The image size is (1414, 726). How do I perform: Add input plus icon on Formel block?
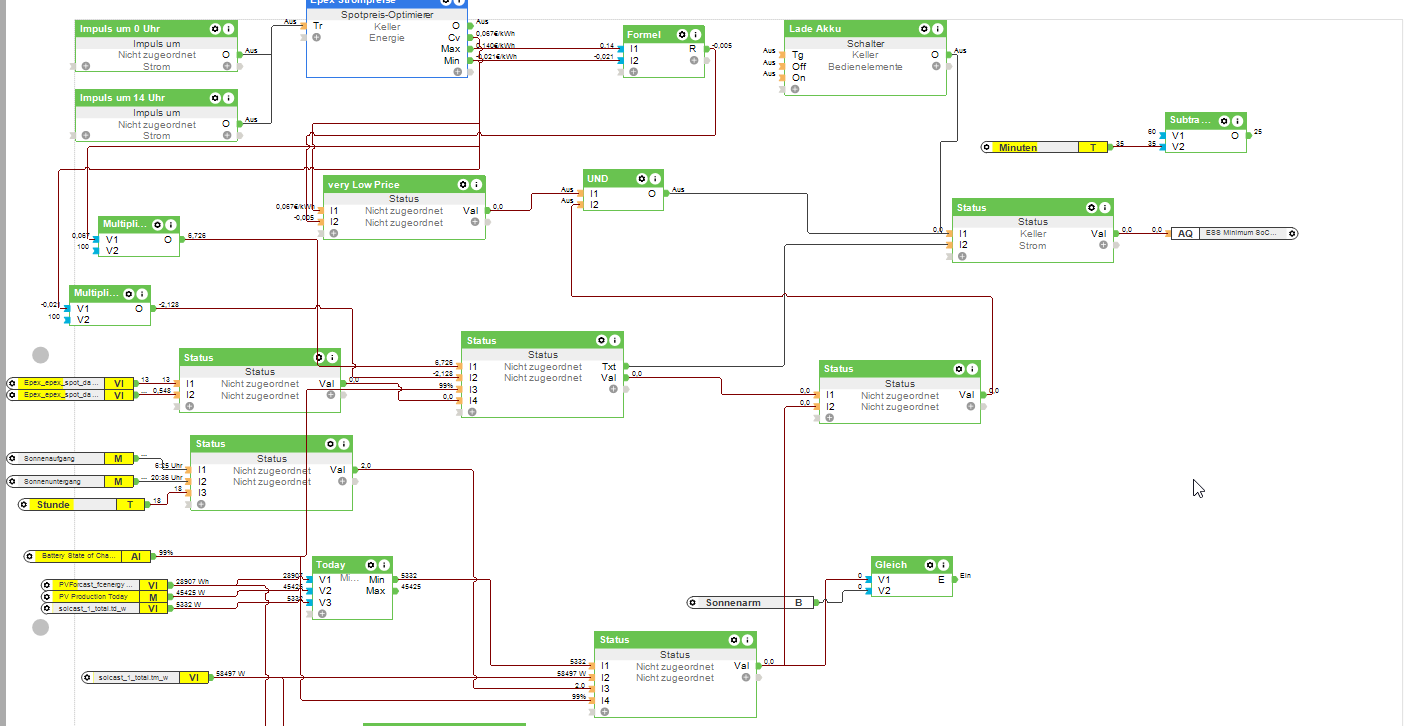click(x=633, y=72)
